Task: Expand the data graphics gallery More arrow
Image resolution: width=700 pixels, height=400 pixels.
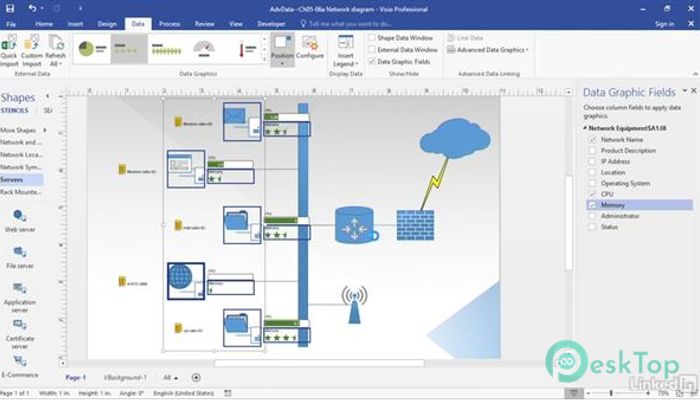Action: pyautogui.click(x=264, y=59)
